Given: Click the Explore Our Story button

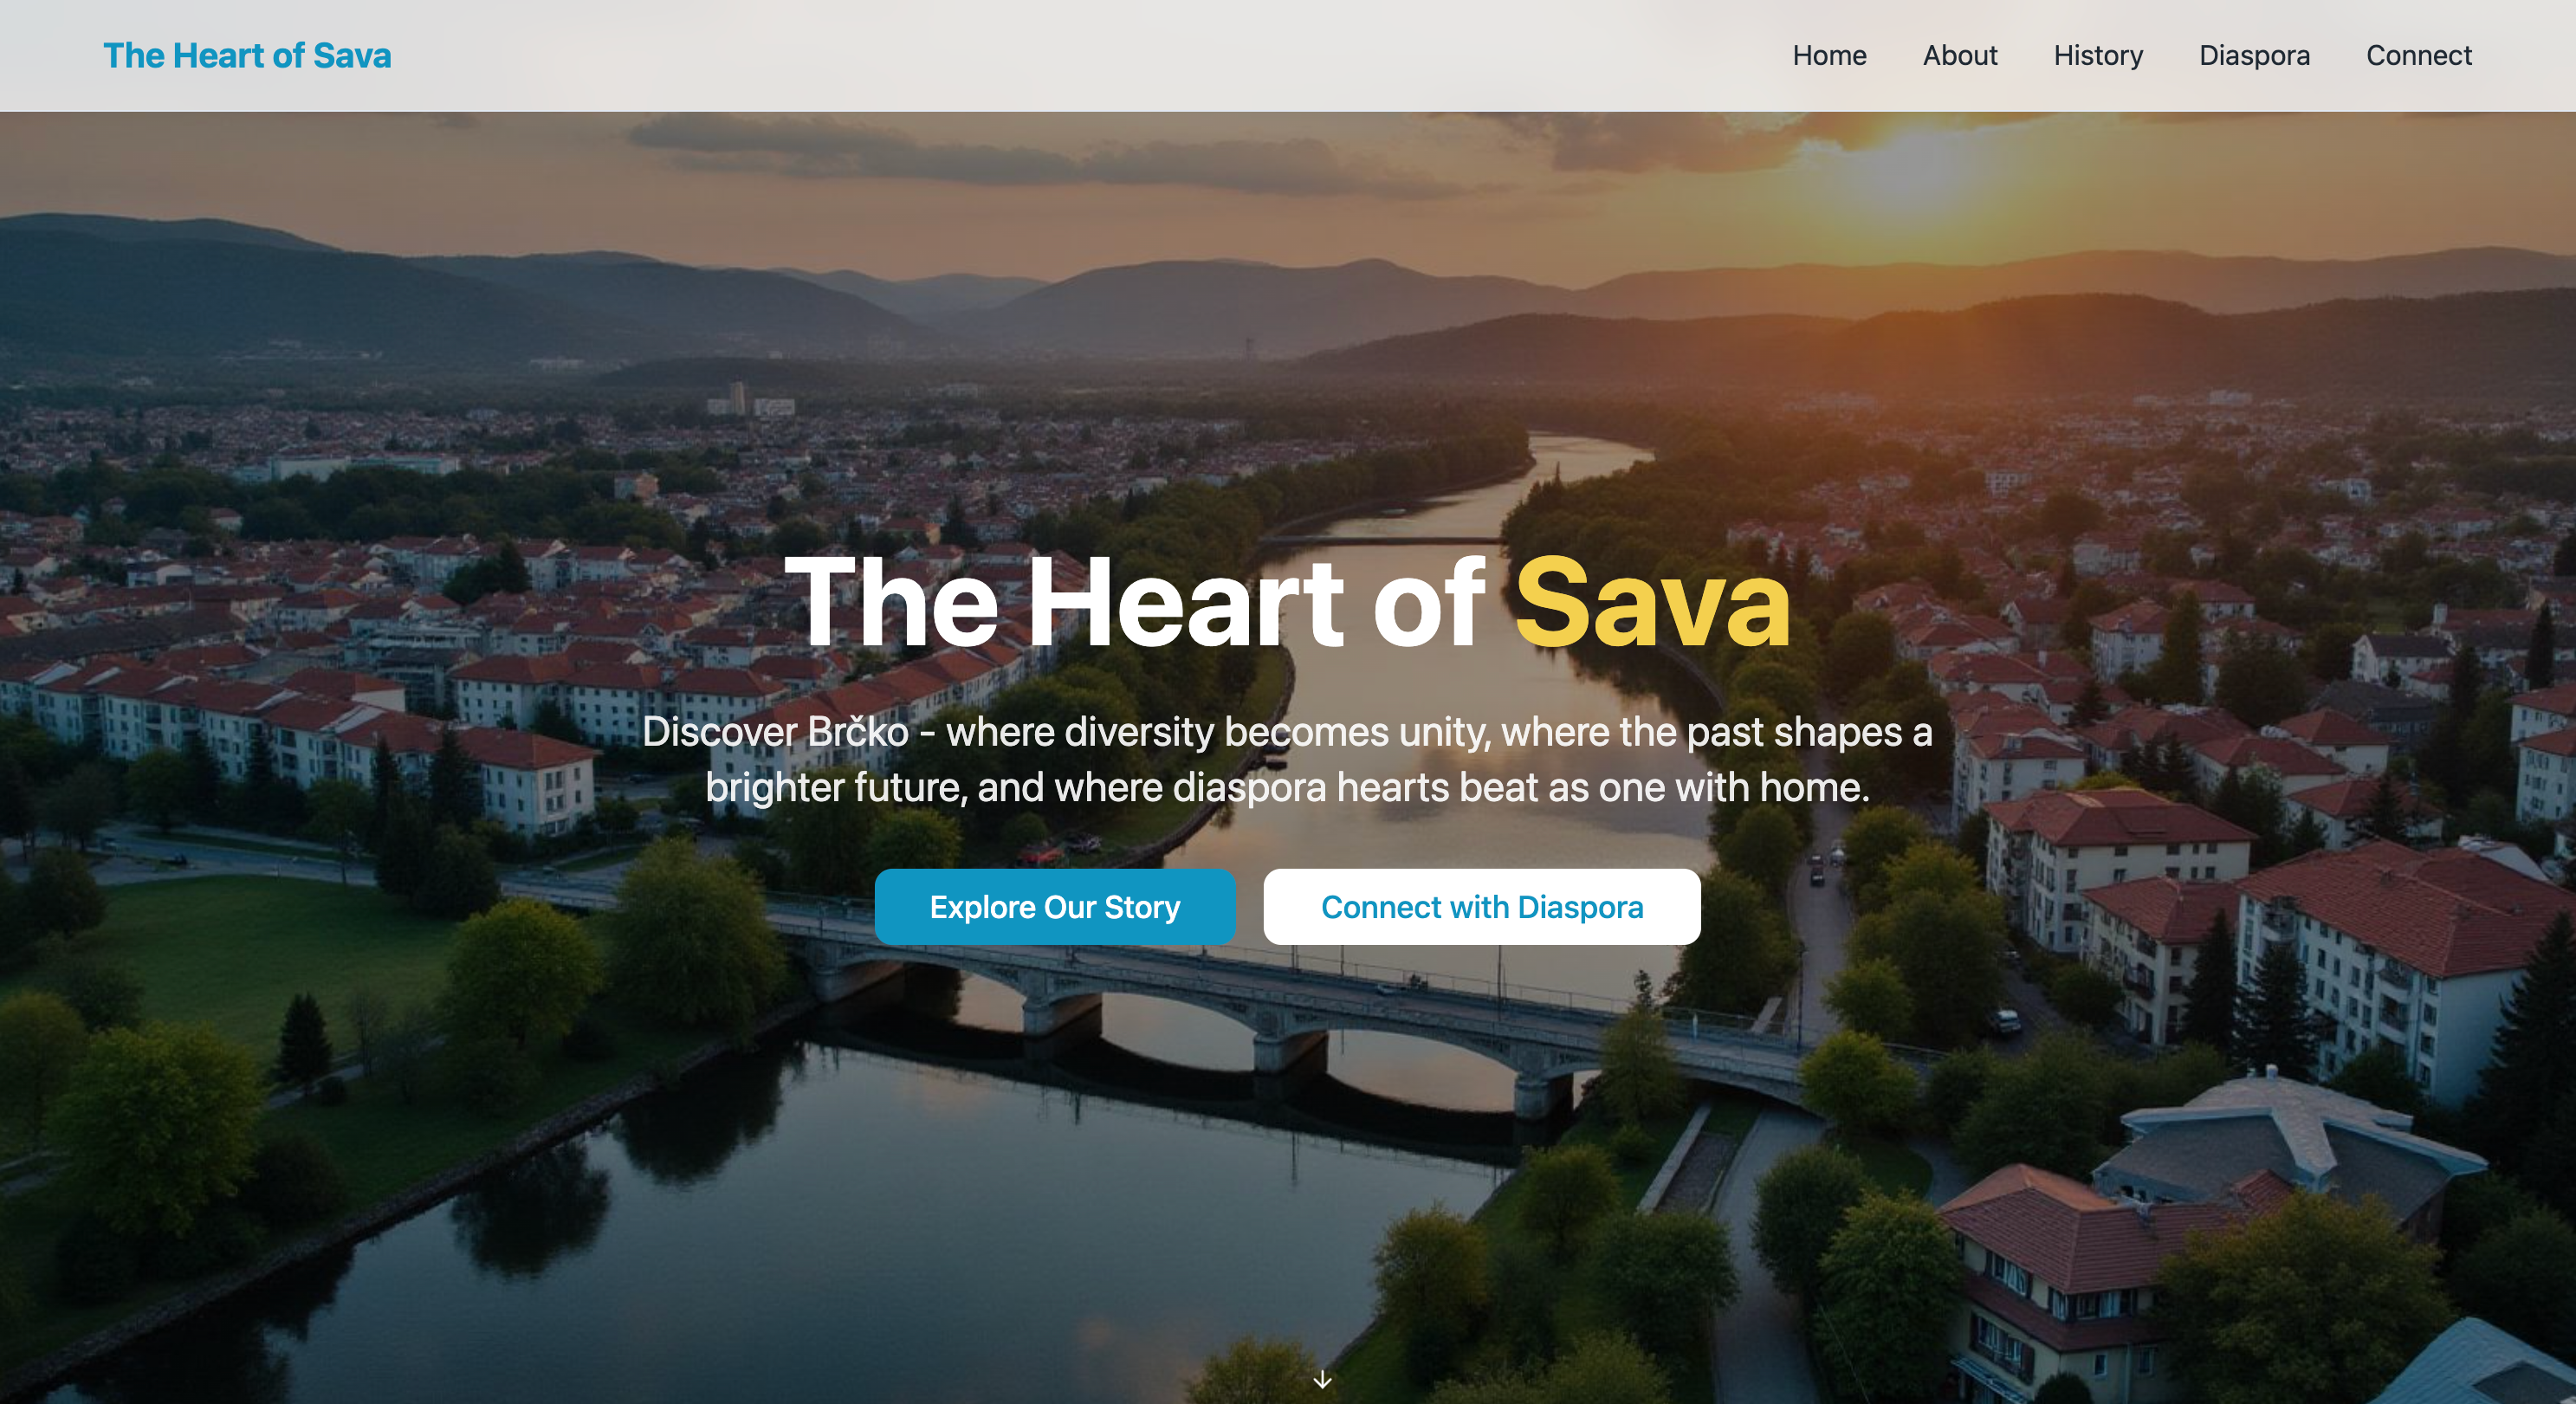Looking at the screenshot, I should 1055,906.
